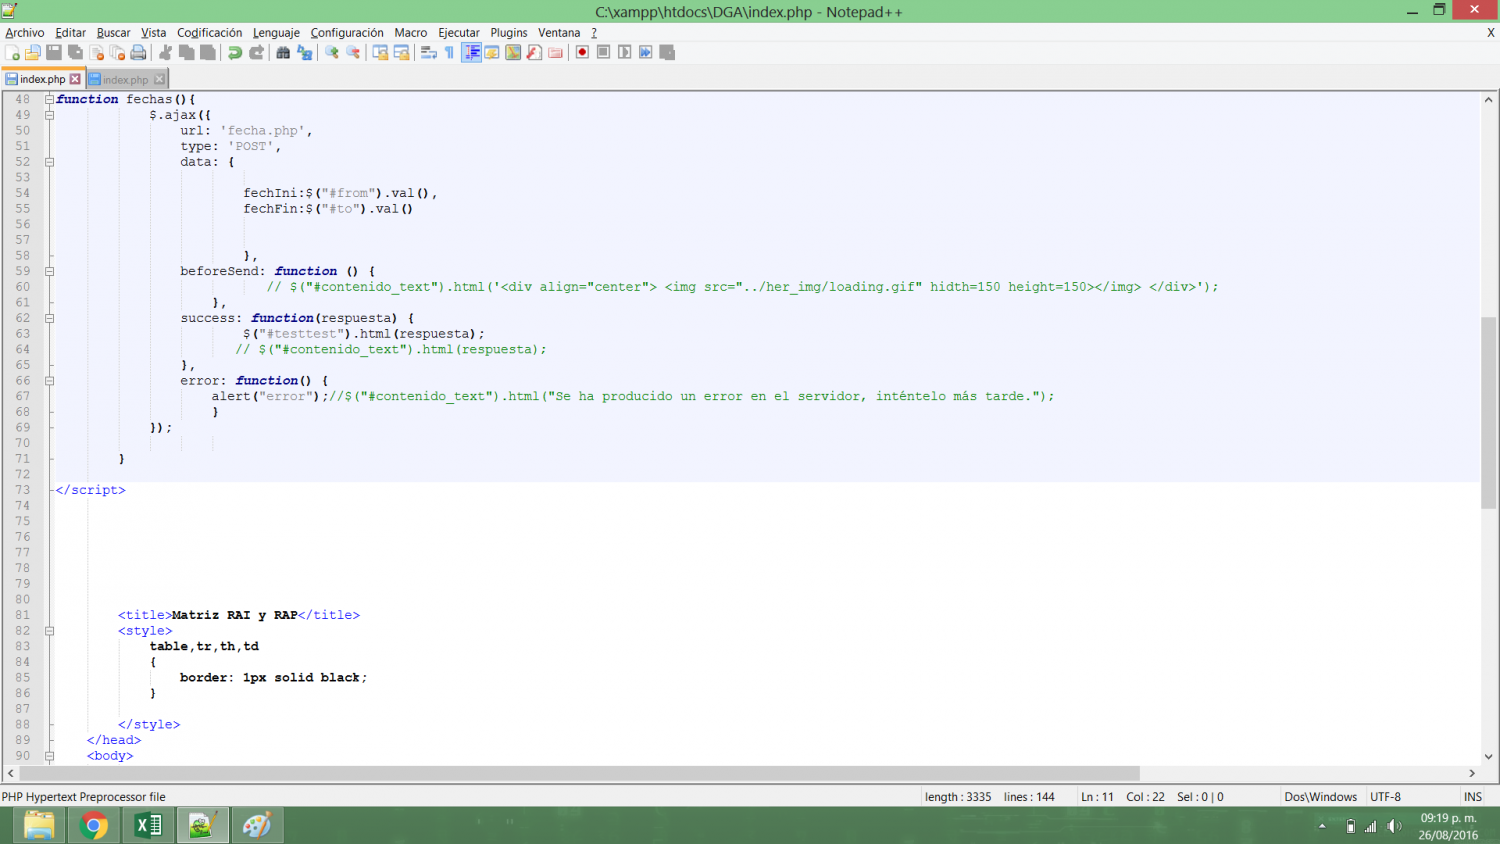Open Excel from the taskbar

click(x=148, y=825)
